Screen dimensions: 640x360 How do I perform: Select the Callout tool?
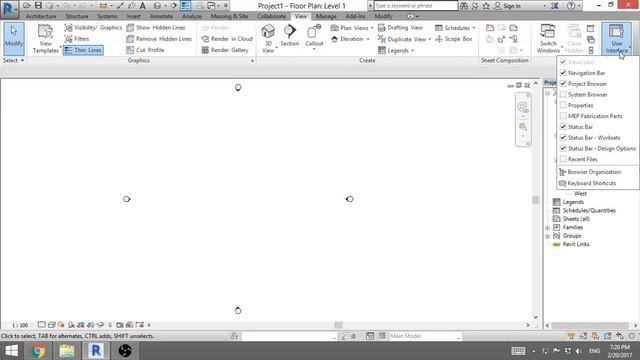point(314,37)
